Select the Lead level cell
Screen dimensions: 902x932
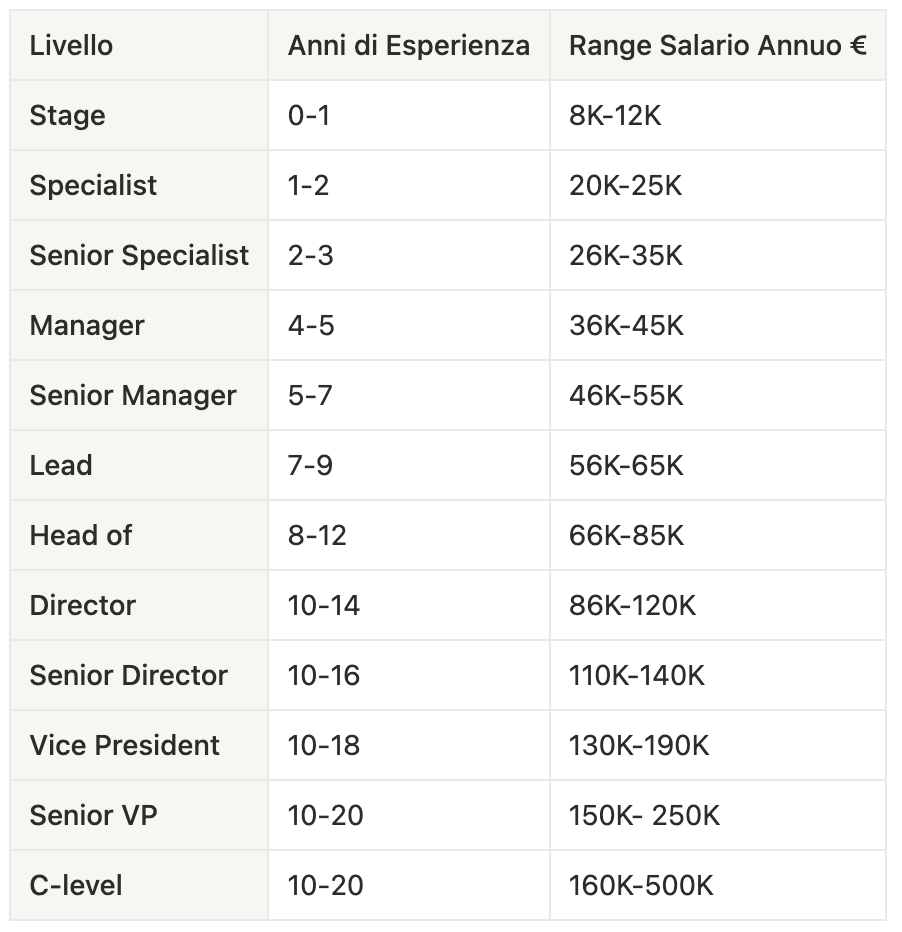pyautogui.click(x=61, y=466)
